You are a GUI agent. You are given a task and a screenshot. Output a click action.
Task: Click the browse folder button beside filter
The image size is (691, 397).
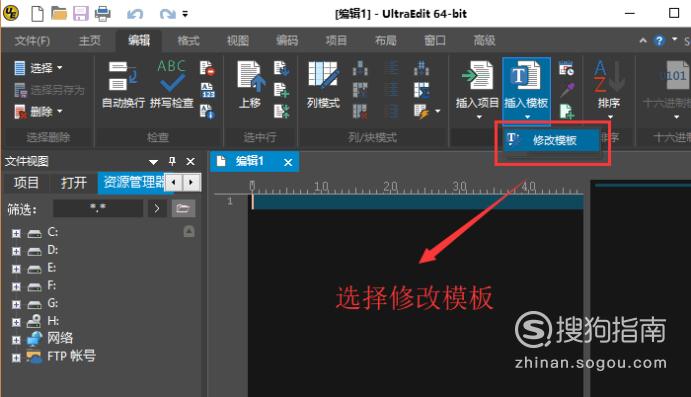[183, 208]
